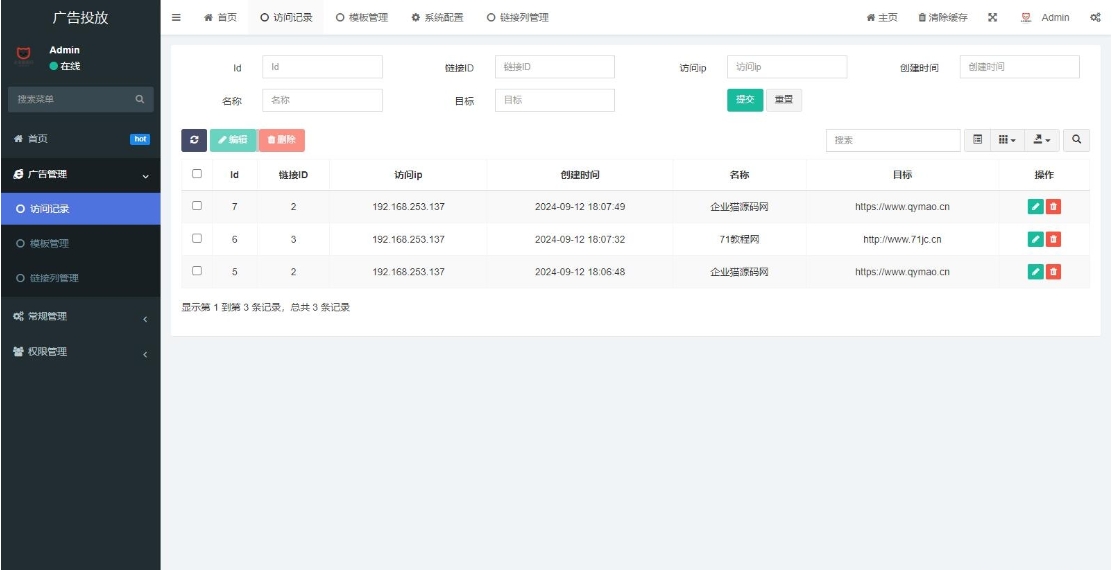1112x570 pixels.
Task: Switch to the 模板管理 tab
Action: 362,17
